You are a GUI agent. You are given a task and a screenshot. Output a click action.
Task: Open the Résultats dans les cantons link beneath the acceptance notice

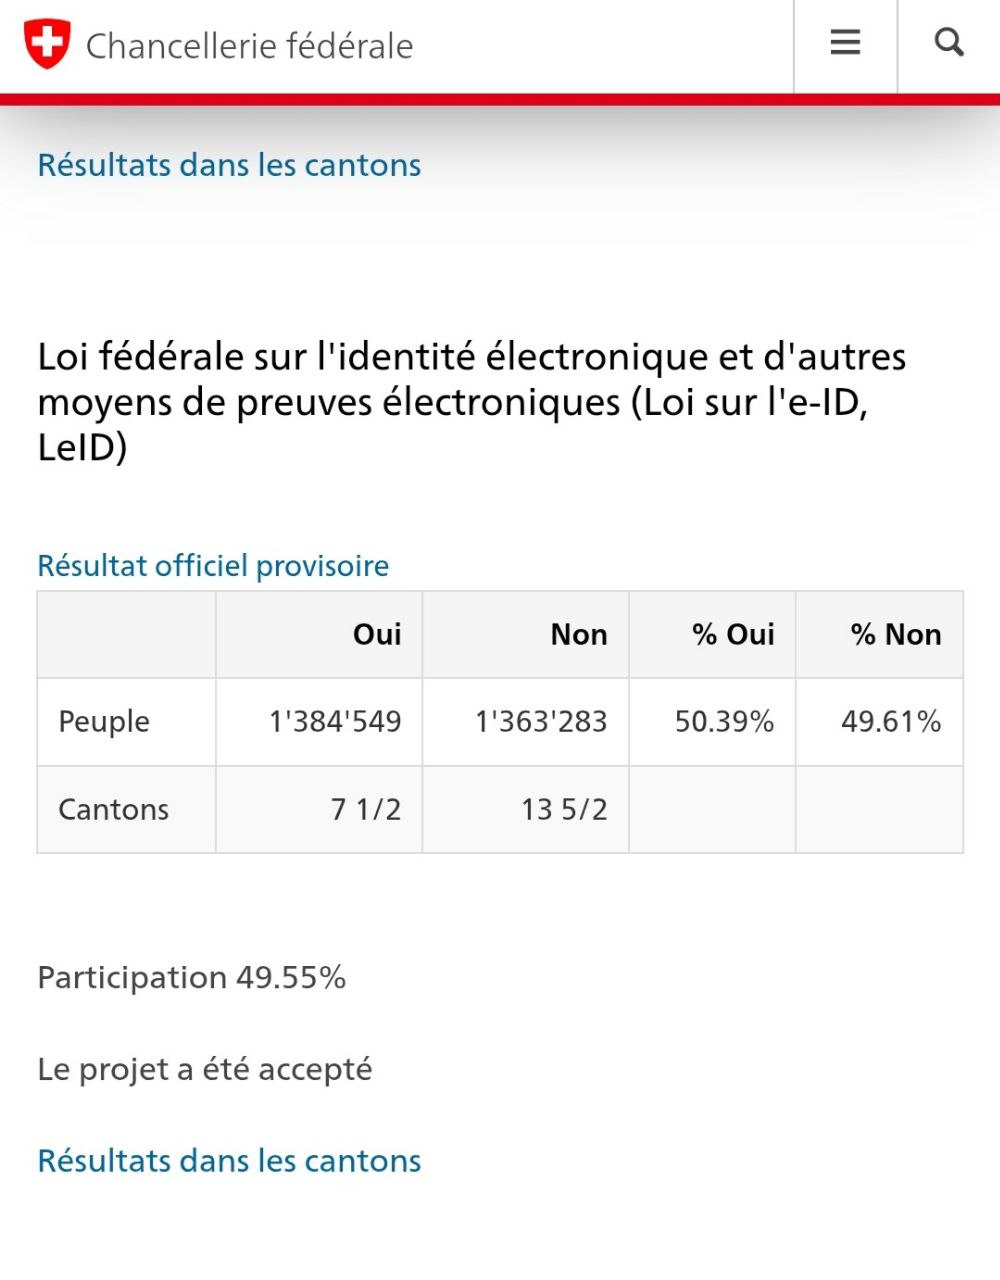coord(229,1161)
